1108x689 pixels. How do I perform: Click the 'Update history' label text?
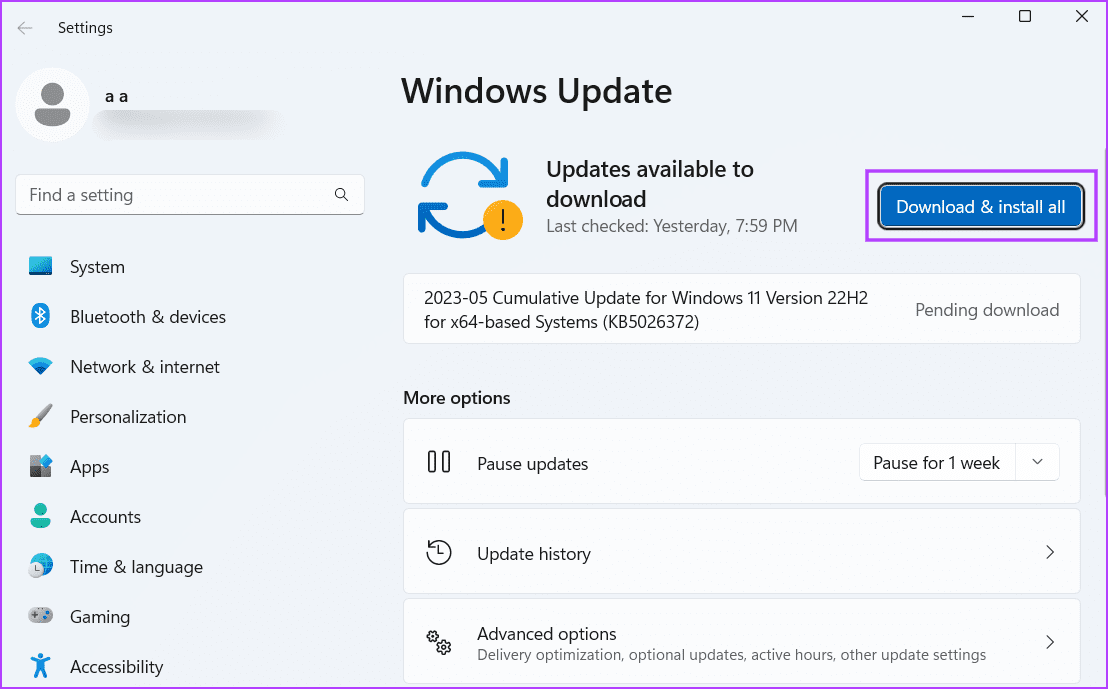point(534,553)
